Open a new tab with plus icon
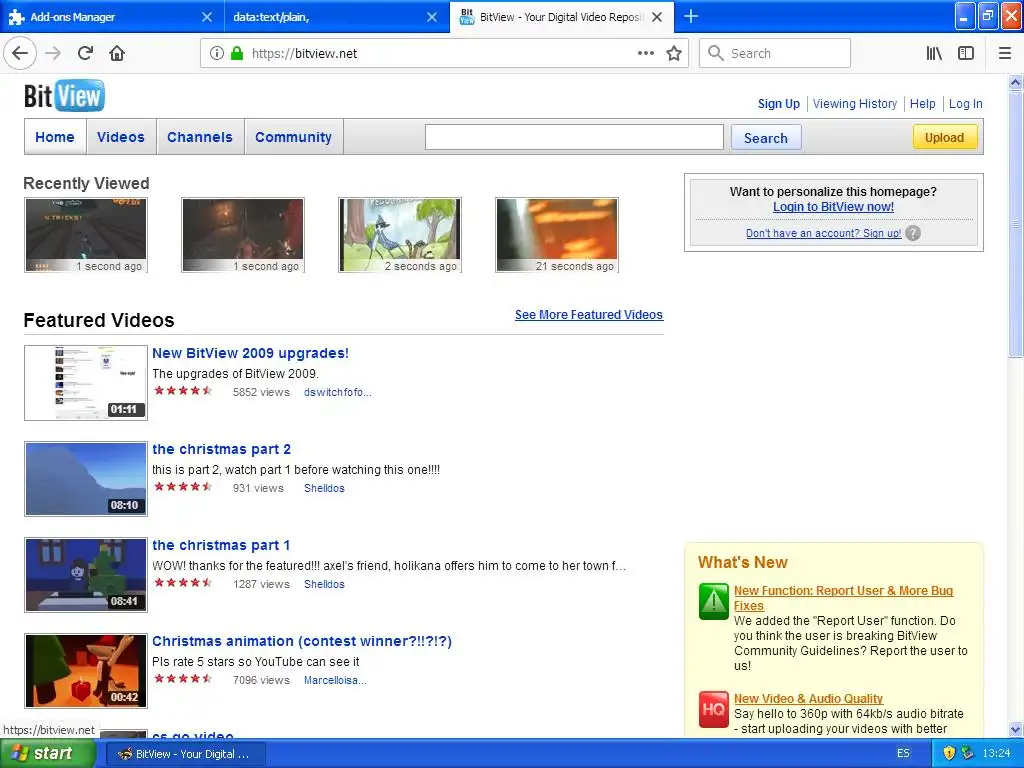1024x768 pixels. tap(690, 16)
